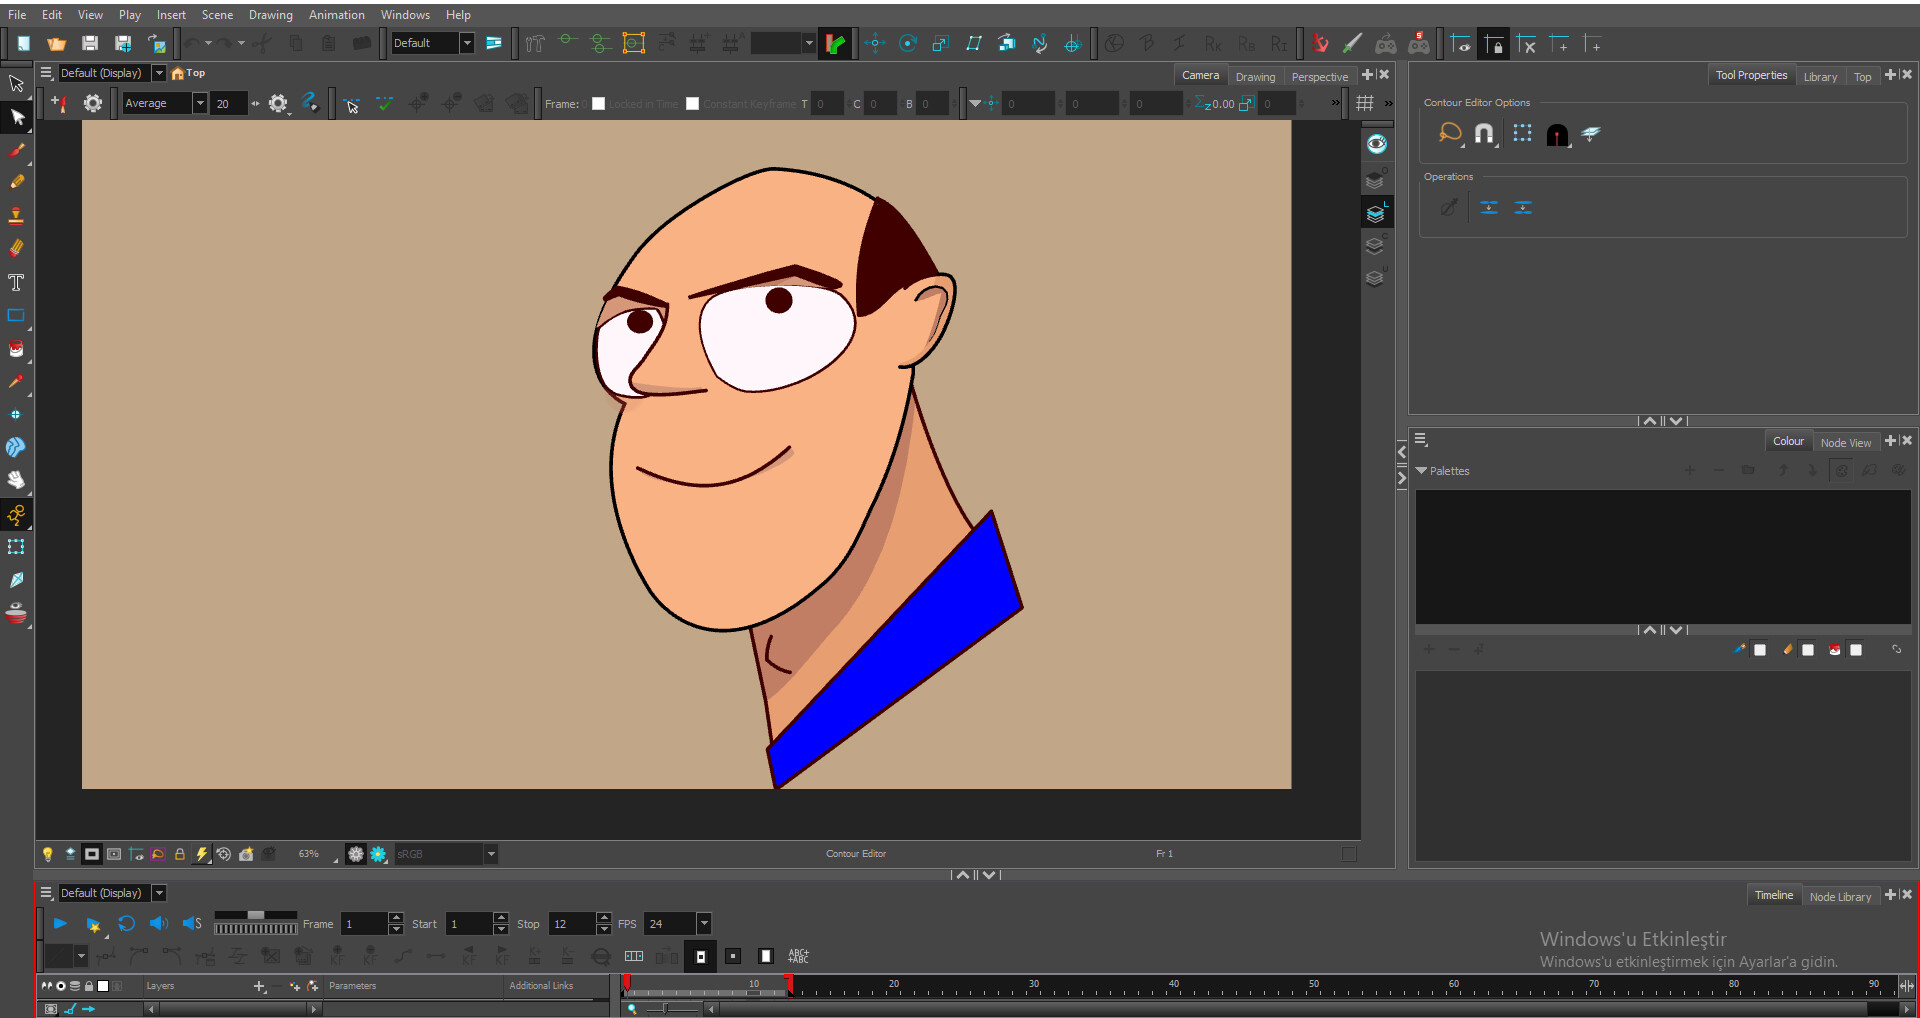Enable the Snap to Contour option

coord(1485,133)
